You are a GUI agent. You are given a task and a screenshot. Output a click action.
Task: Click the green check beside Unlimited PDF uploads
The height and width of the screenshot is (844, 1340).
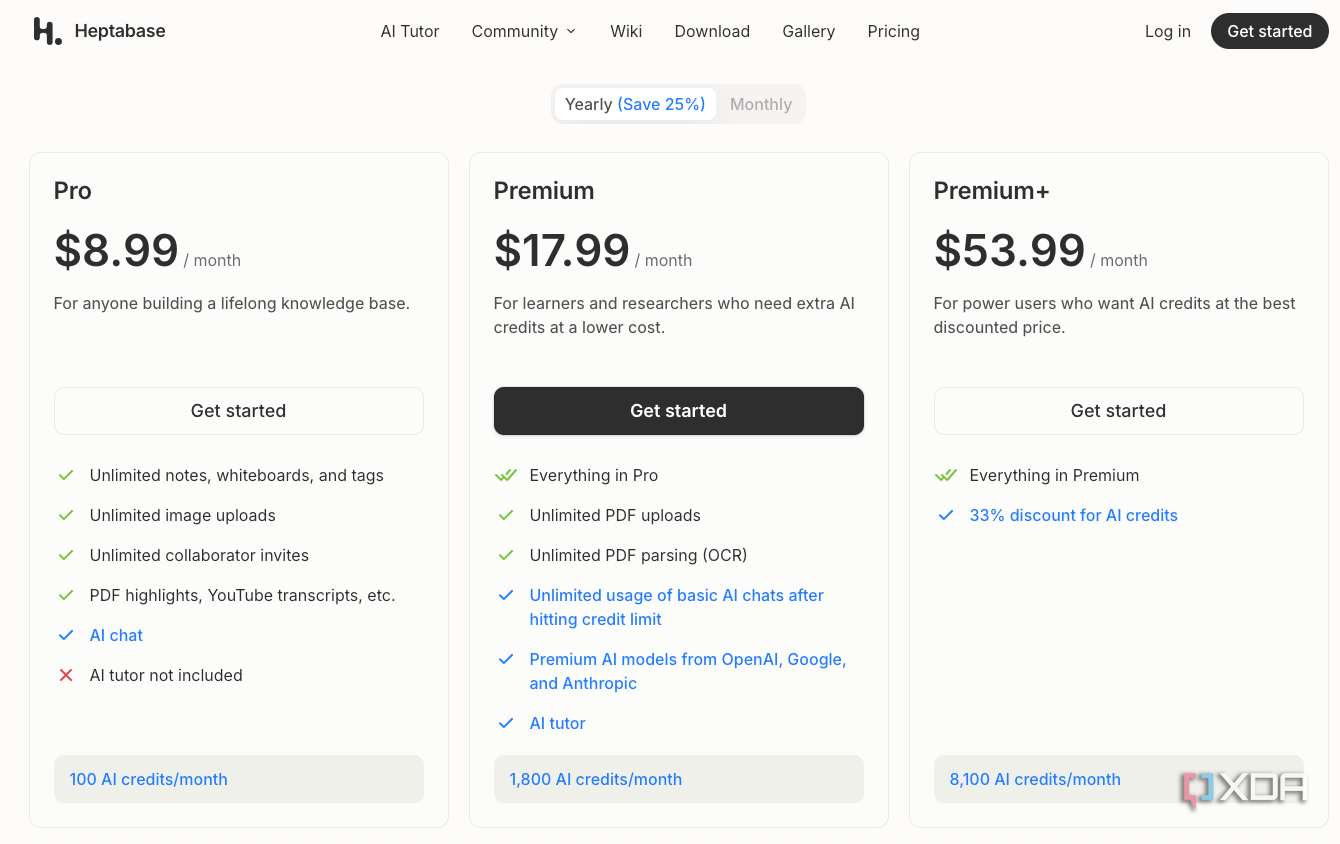click(506, 515)
